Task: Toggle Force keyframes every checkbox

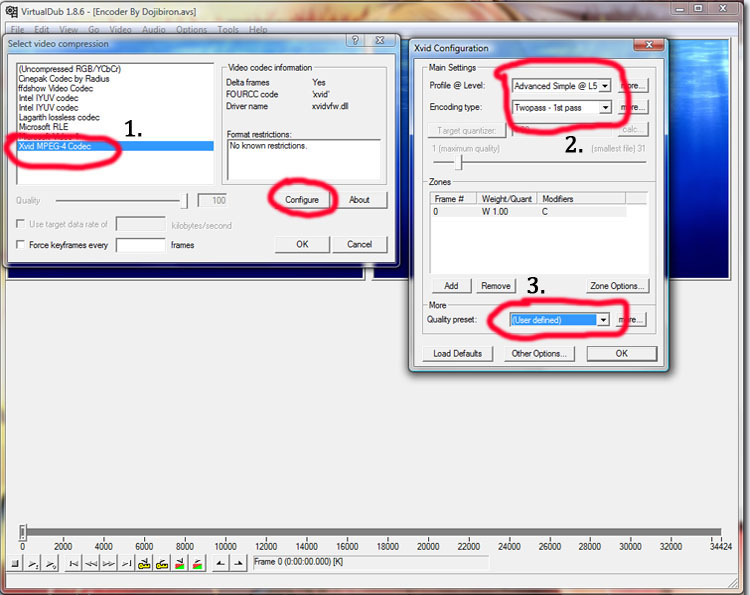Action: [x=20, y=244]
